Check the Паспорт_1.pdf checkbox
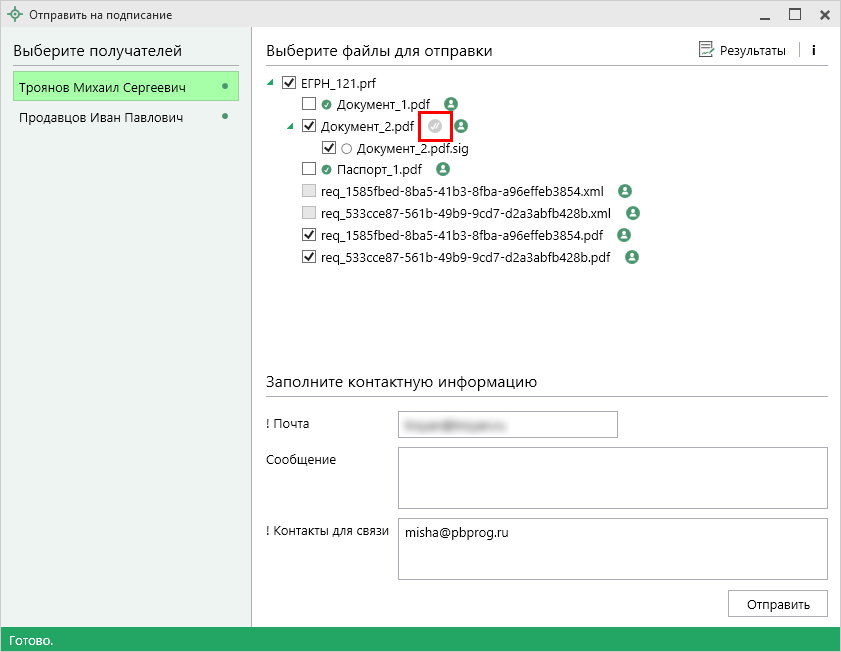Viewport: 841px width, 652px height. pos(309,169)
